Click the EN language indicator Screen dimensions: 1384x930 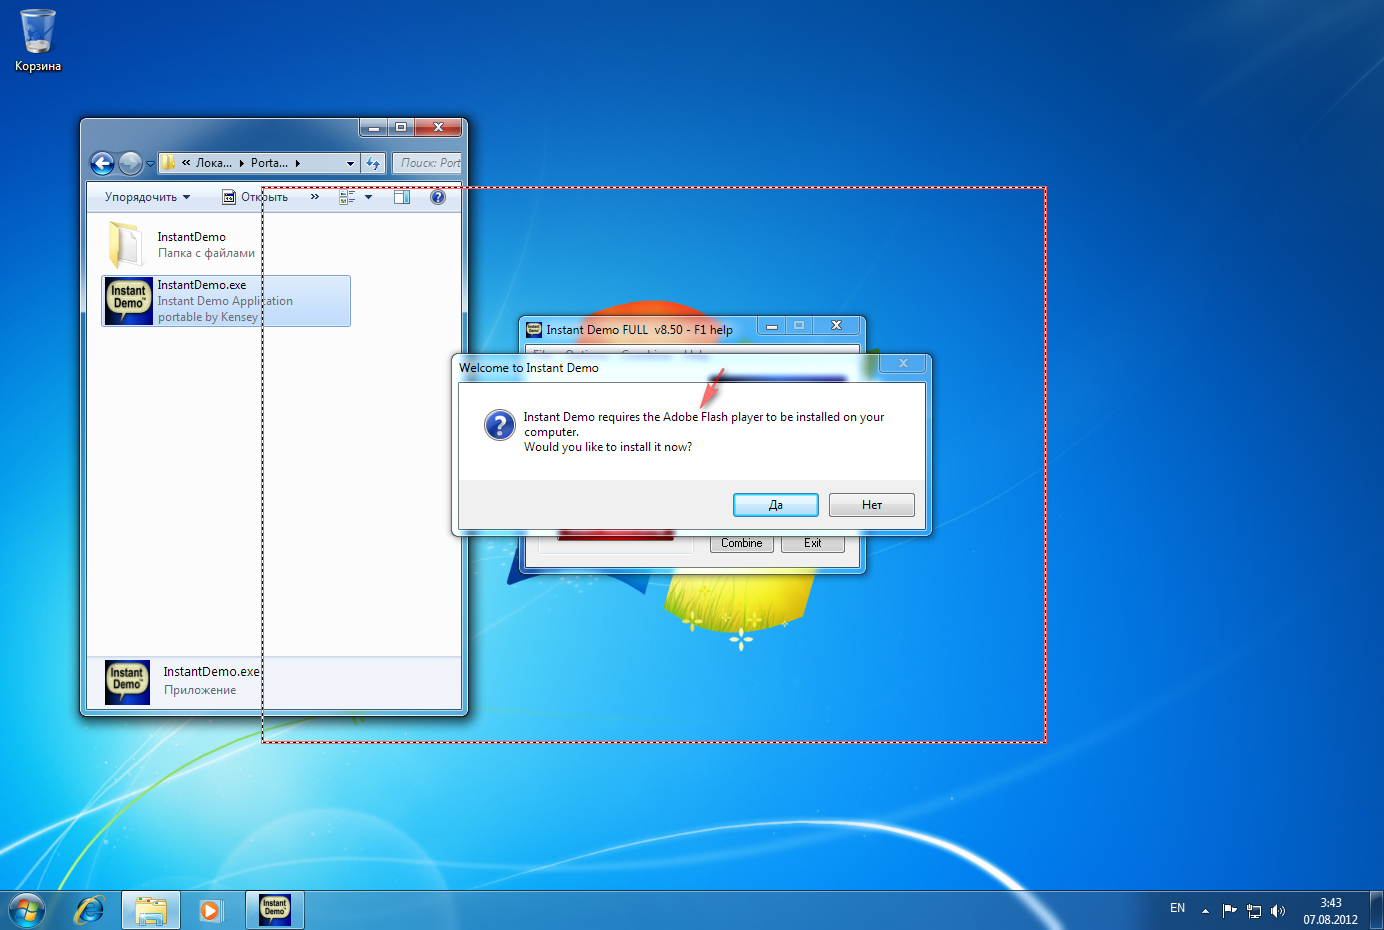coord(1177,908)
